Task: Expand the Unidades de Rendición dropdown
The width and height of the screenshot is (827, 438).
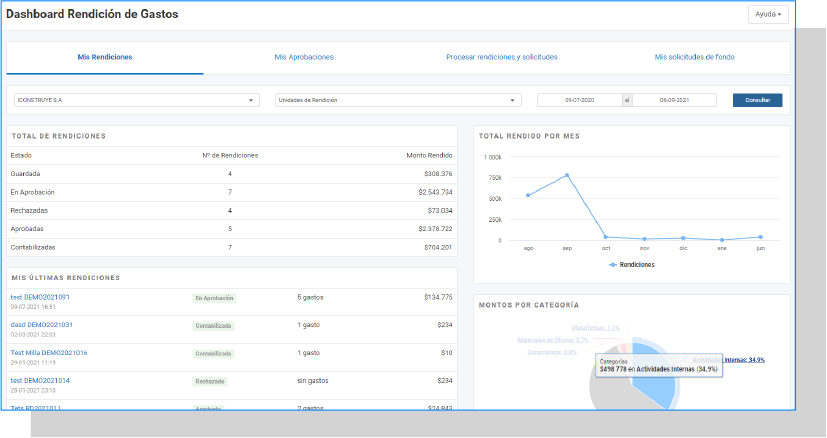Action: [x=398, y=100]
